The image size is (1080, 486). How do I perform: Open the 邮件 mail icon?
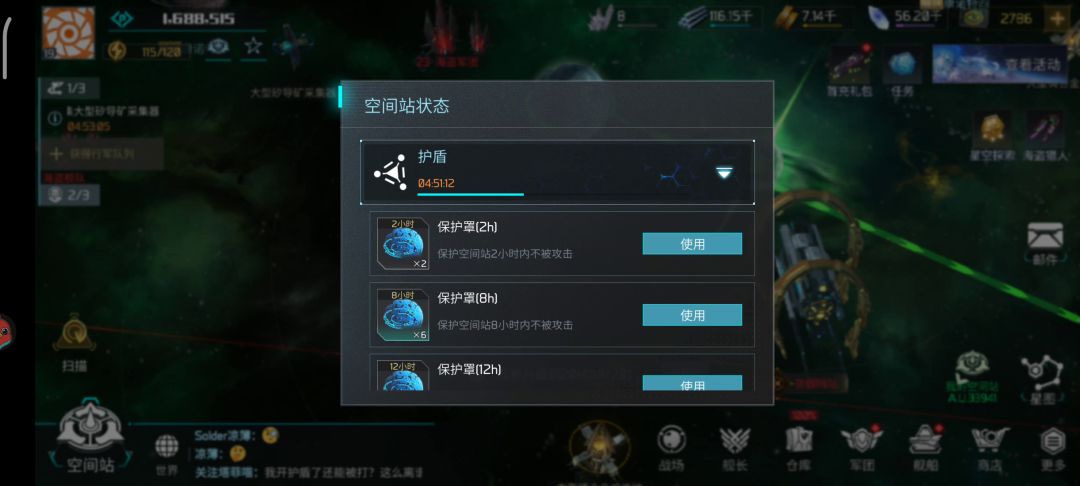pos(1045,243)
